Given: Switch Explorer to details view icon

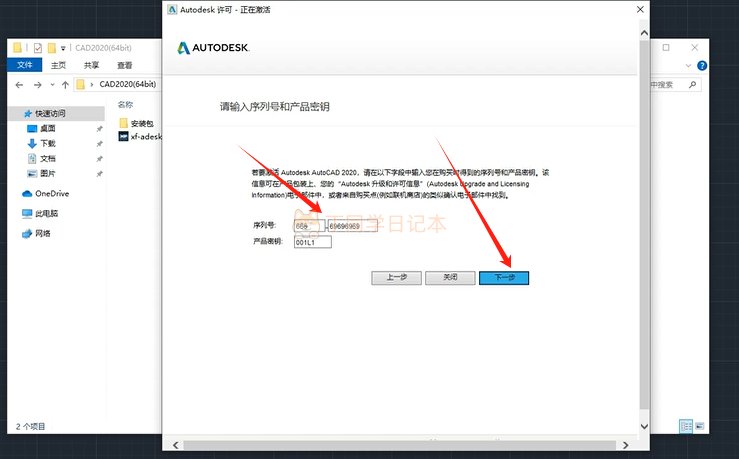Looking at the screenshot, I should pos(686,426).
